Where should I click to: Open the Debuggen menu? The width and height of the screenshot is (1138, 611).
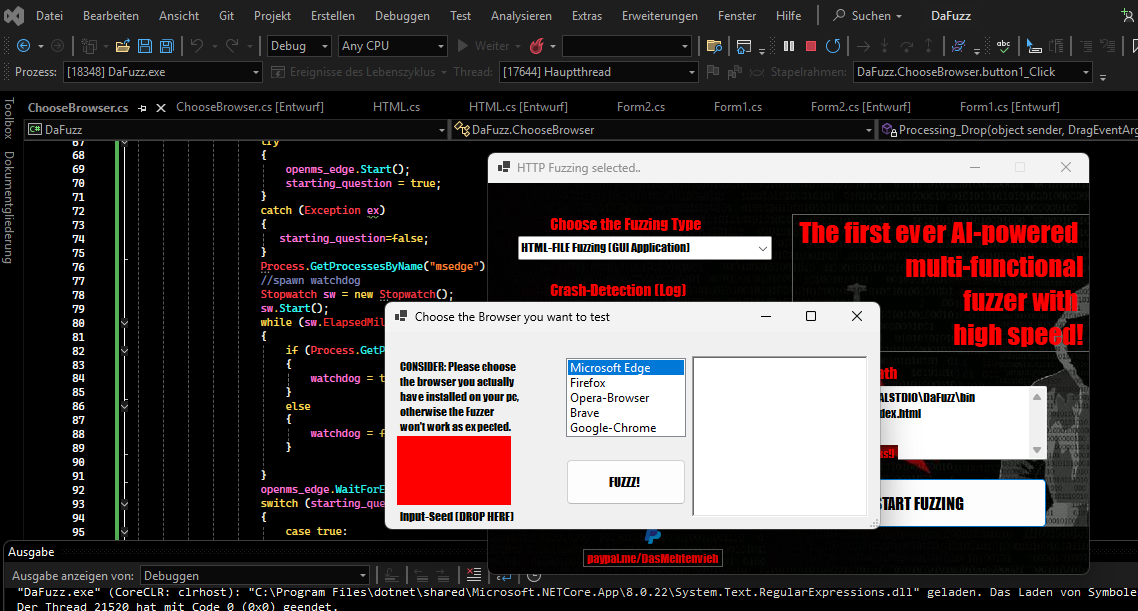[x=402, y=15]
